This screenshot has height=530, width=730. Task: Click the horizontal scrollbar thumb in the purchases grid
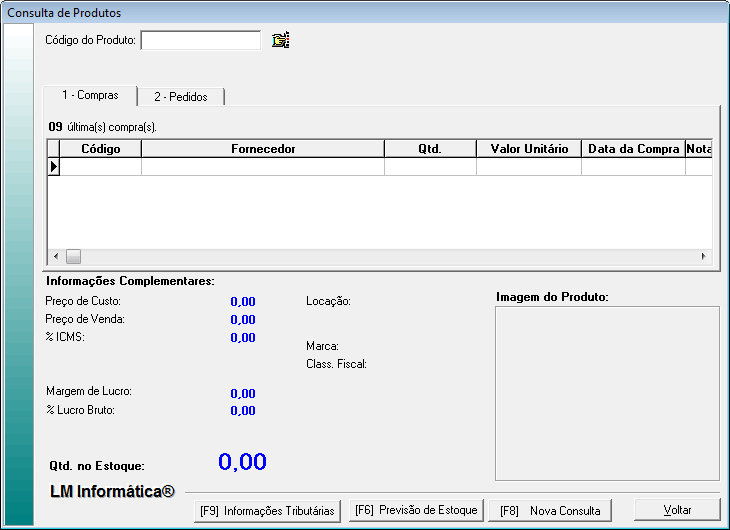pos(73,256)
